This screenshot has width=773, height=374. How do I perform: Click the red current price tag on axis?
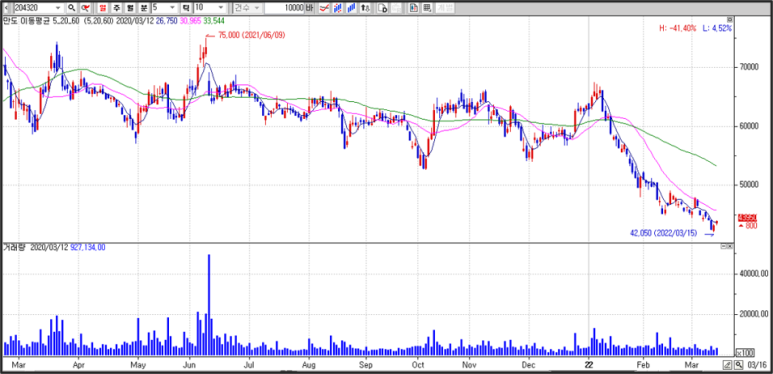coord(747,217)
